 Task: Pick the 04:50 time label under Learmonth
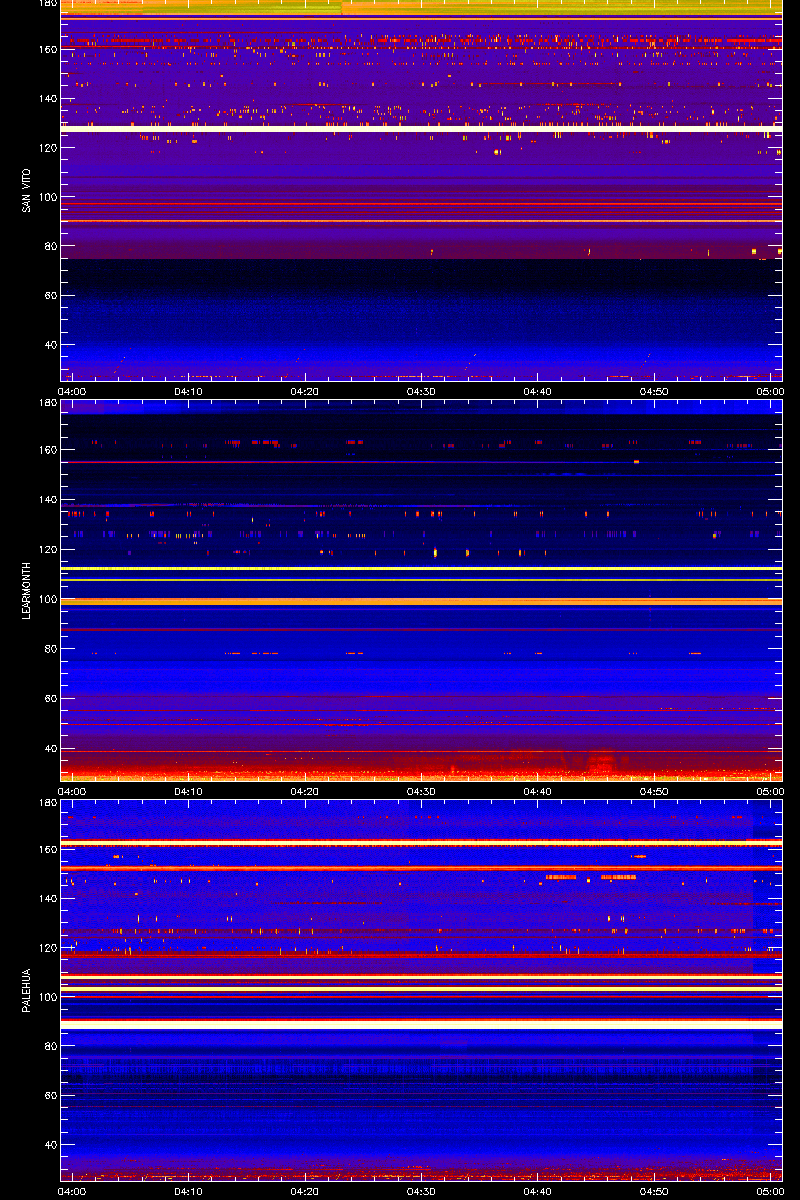[x=654, y=791]
